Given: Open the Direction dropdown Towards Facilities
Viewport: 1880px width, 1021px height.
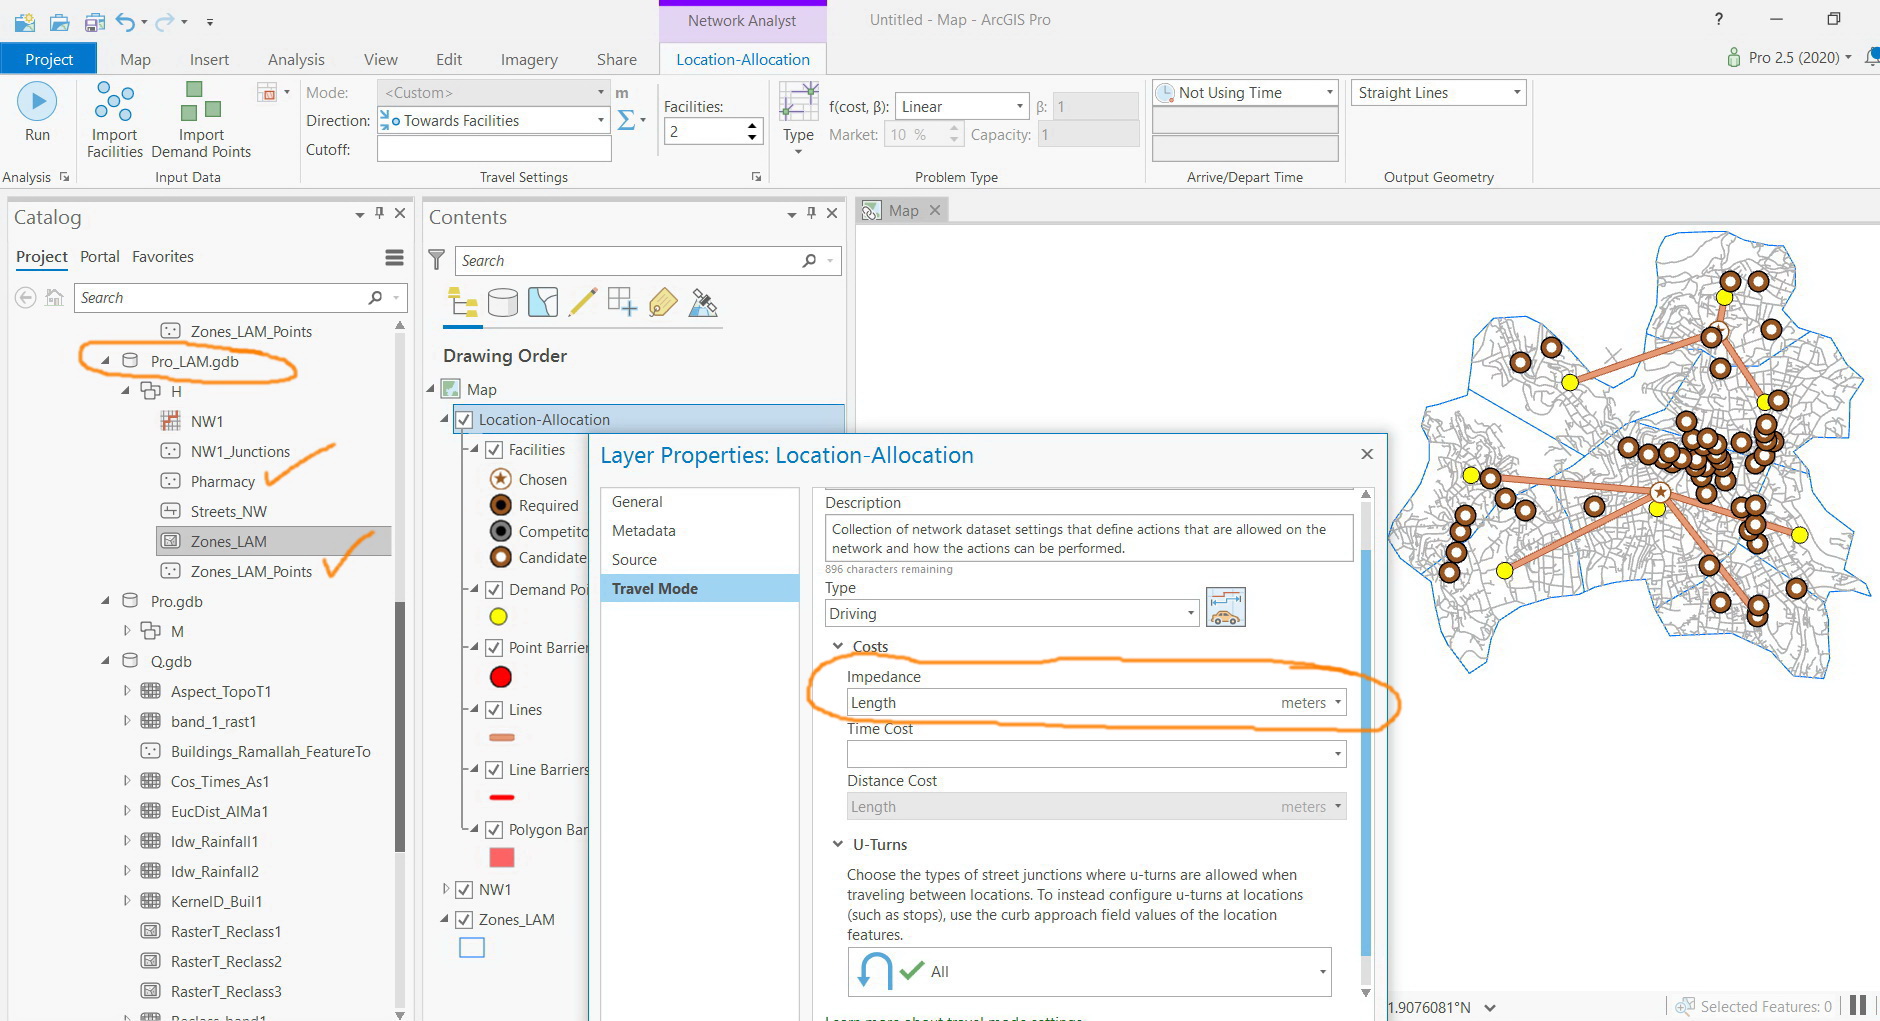Looking at the screenshot, I should tap(494, 120).
